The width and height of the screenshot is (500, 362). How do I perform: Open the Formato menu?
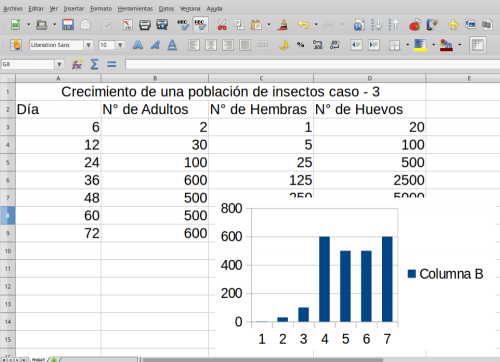(101, 8)
